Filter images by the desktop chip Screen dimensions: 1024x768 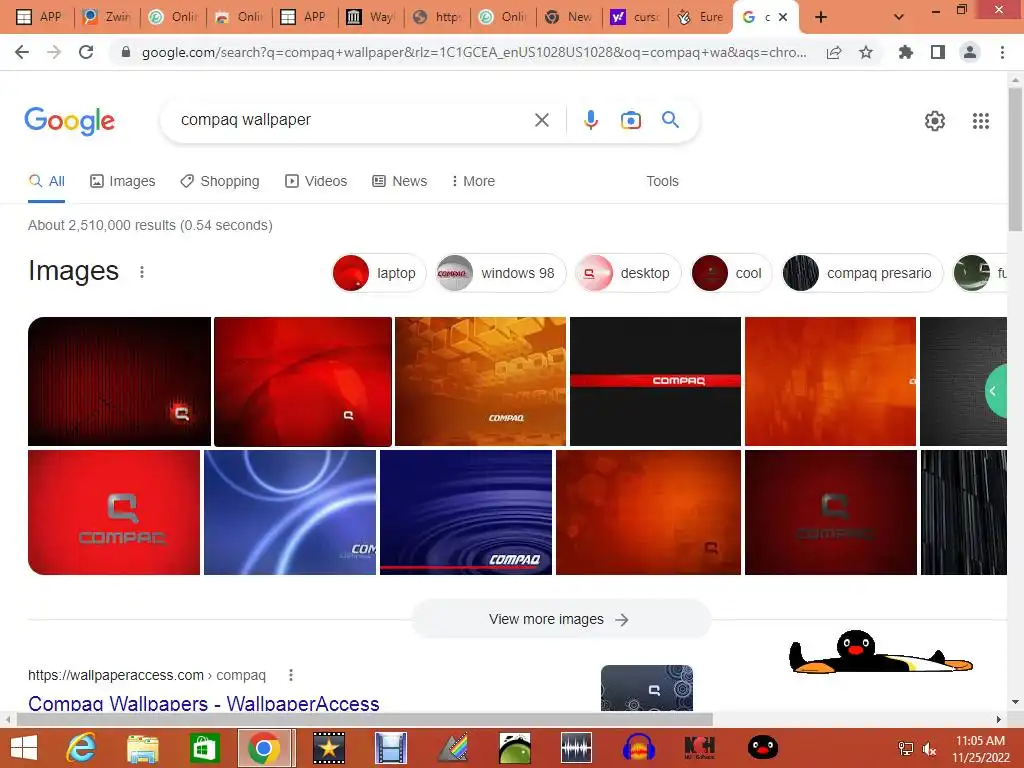[628, 273]
